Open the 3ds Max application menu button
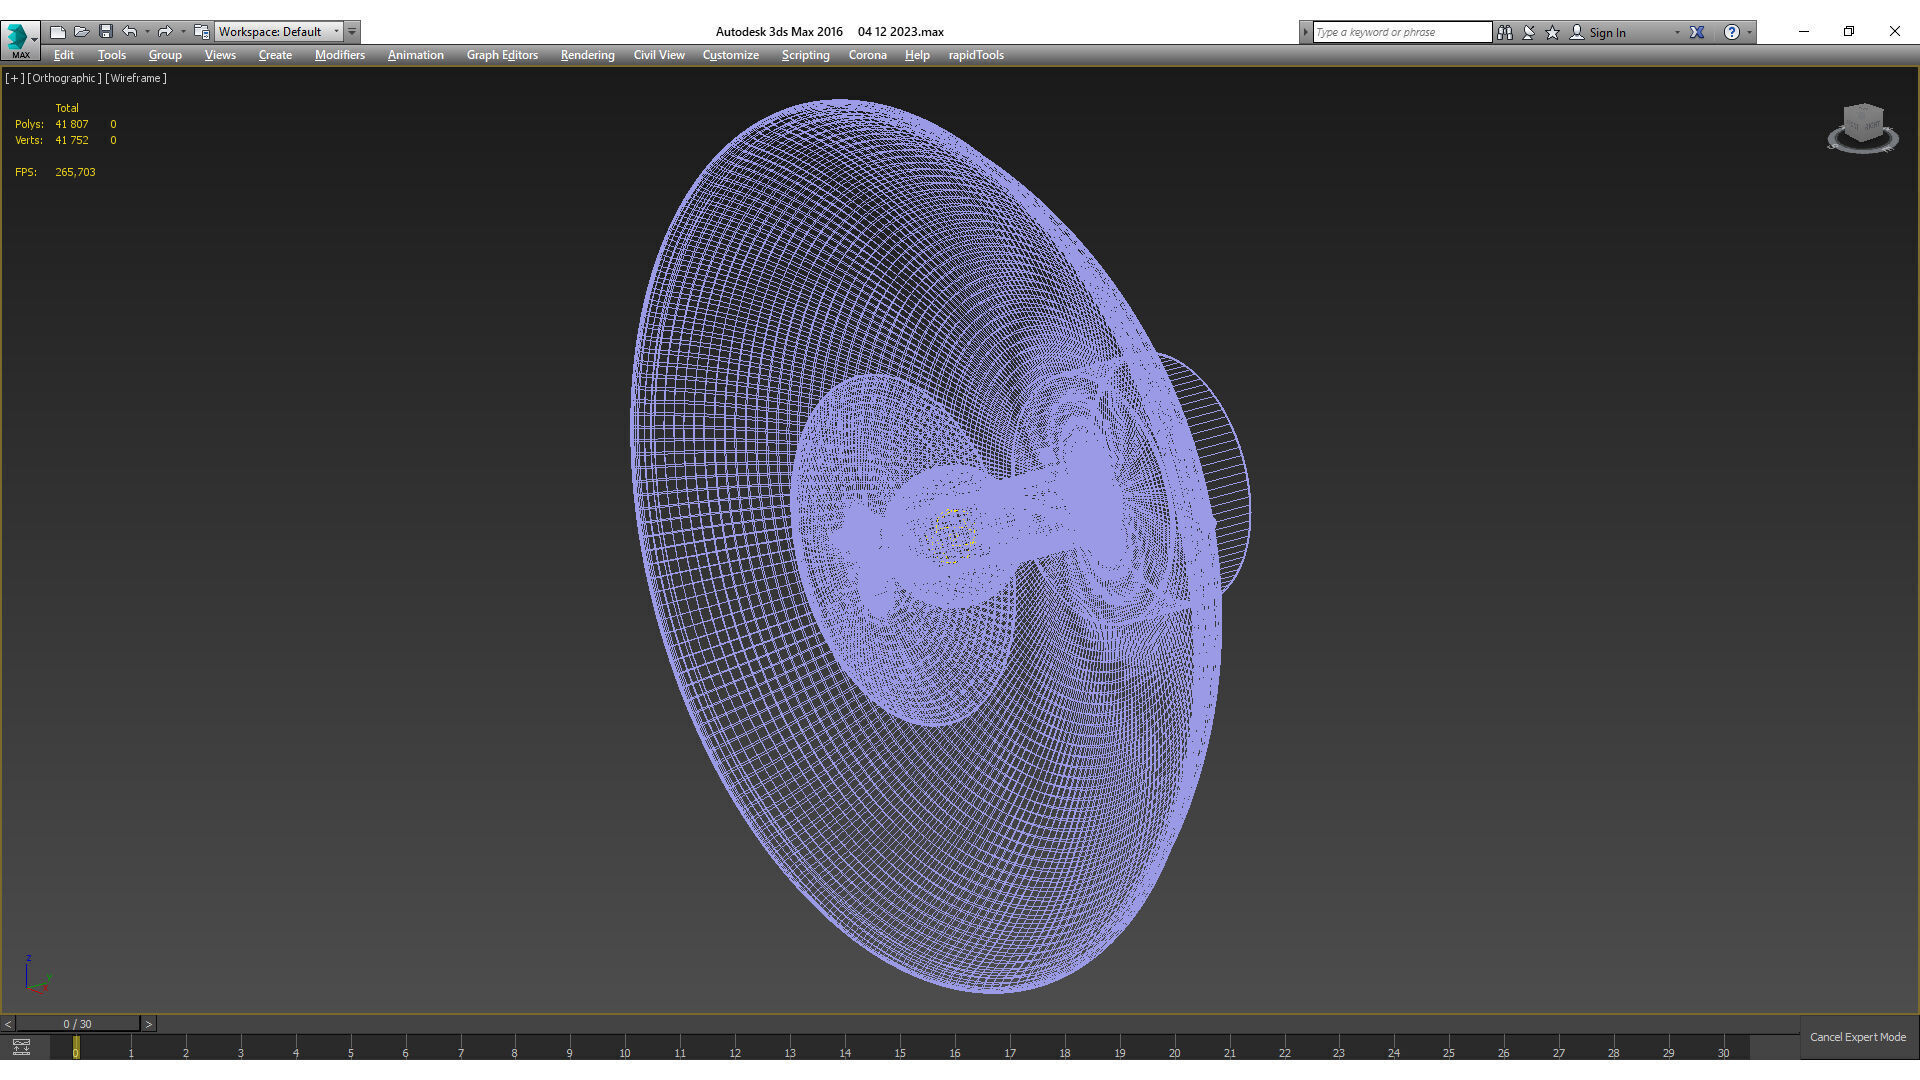1920x1080 pixels. pyautogui.click(x=20, y=40)
